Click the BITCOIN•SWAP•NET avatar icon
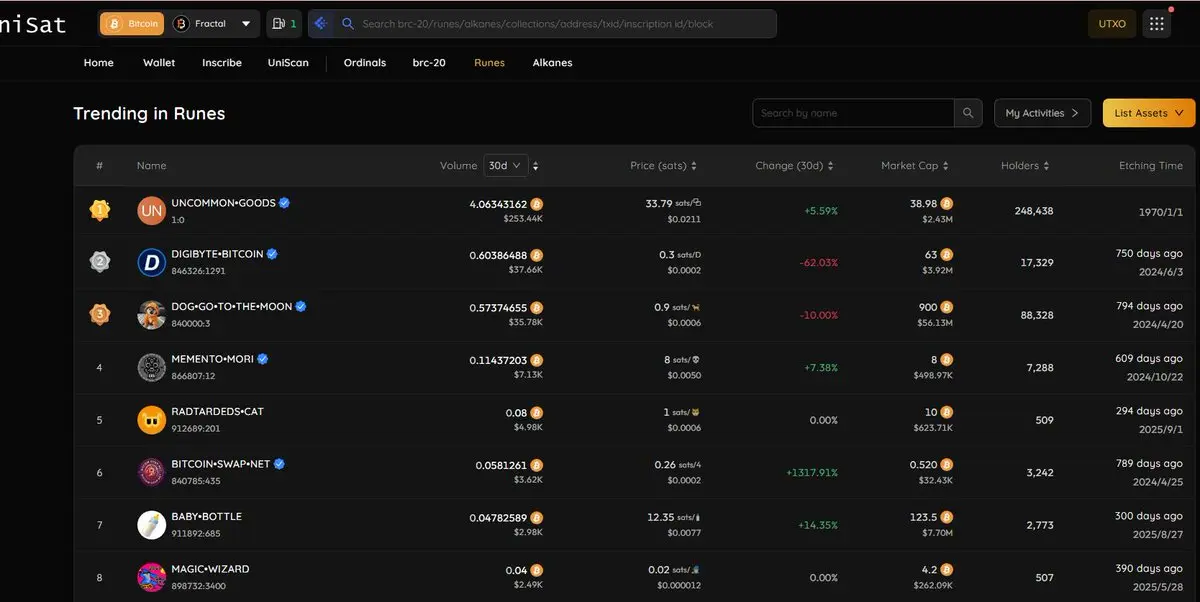The width and height of the screenshot is (1200, 602). 151,472
